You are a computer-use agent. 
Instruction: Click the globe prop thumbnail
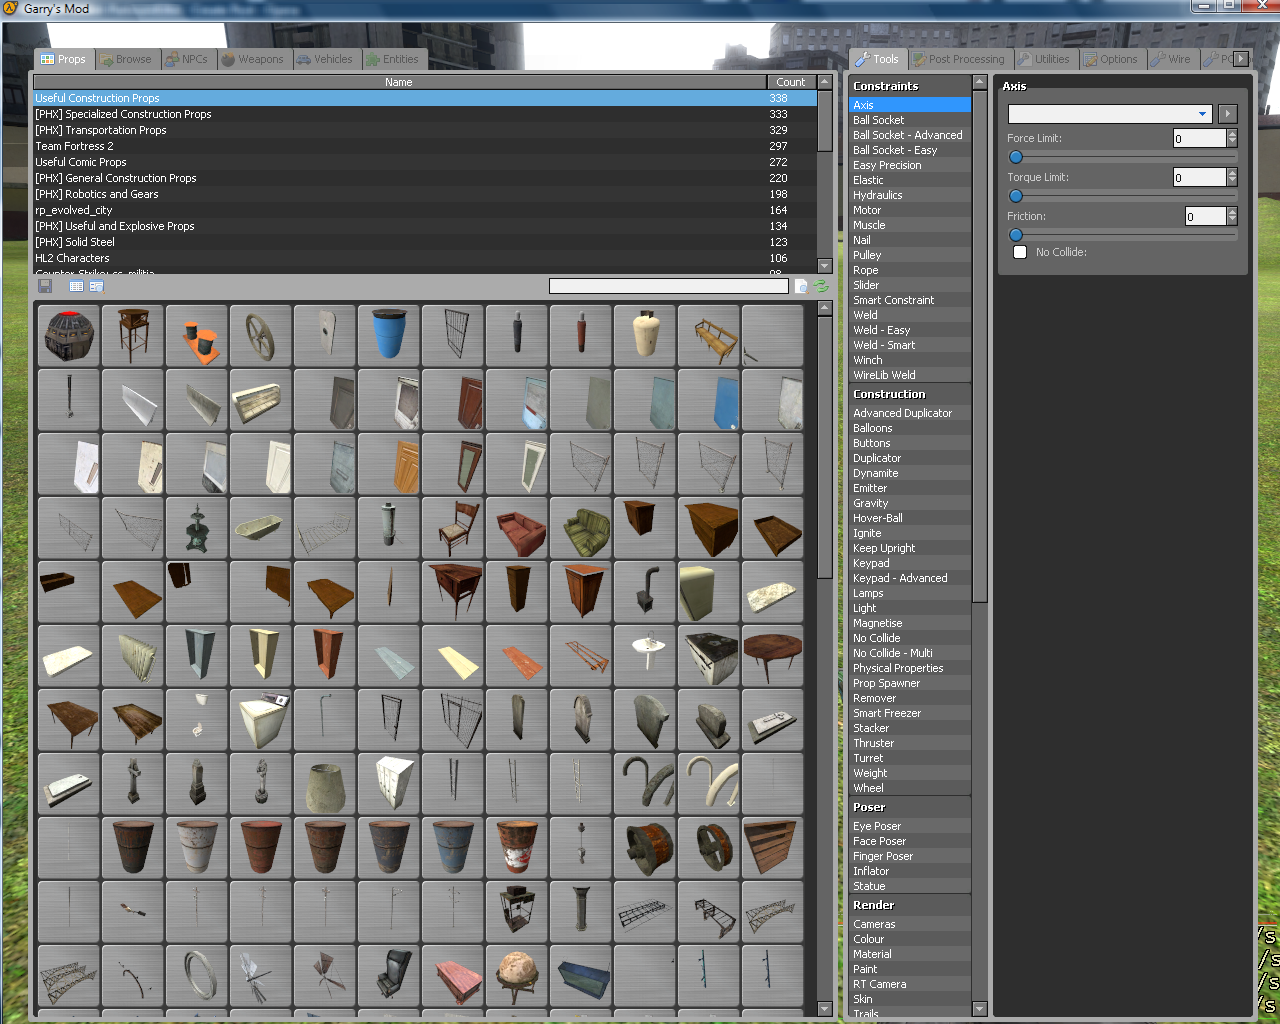pos(517,976)
